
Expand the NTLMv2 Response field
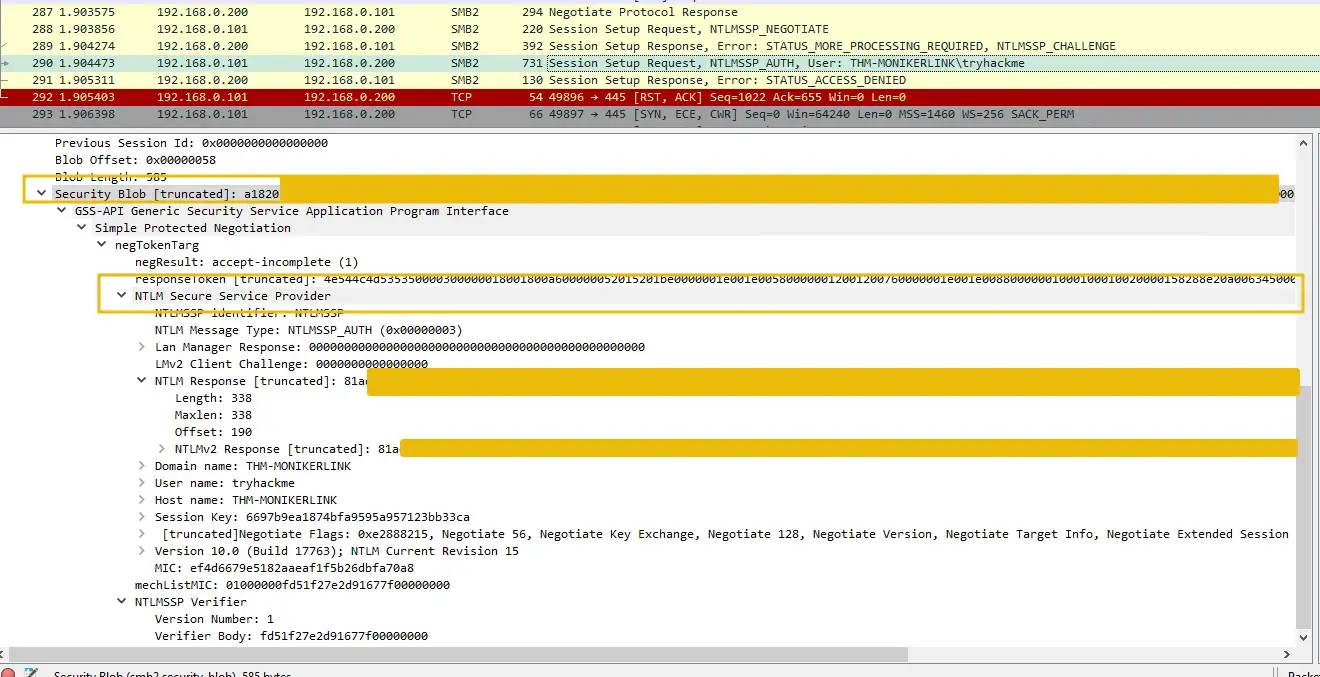(x=161, y=449)
